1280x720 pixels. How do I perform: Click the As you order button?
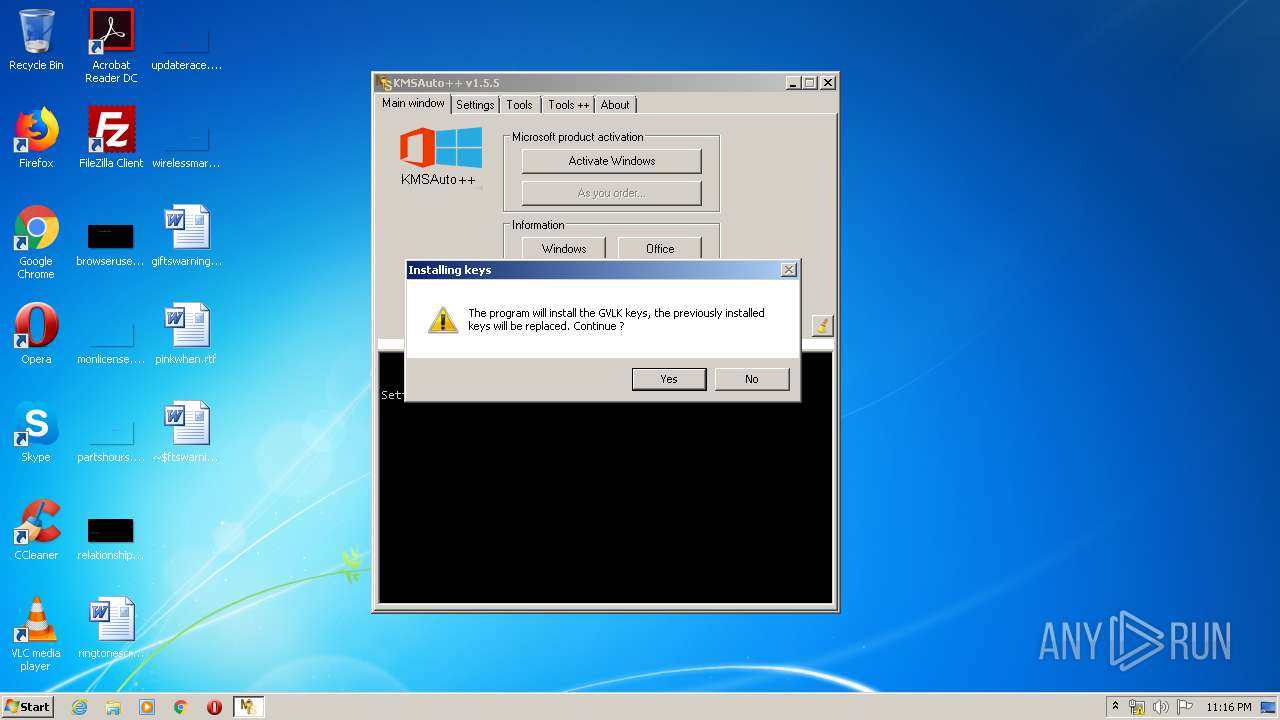coord(611,193)
